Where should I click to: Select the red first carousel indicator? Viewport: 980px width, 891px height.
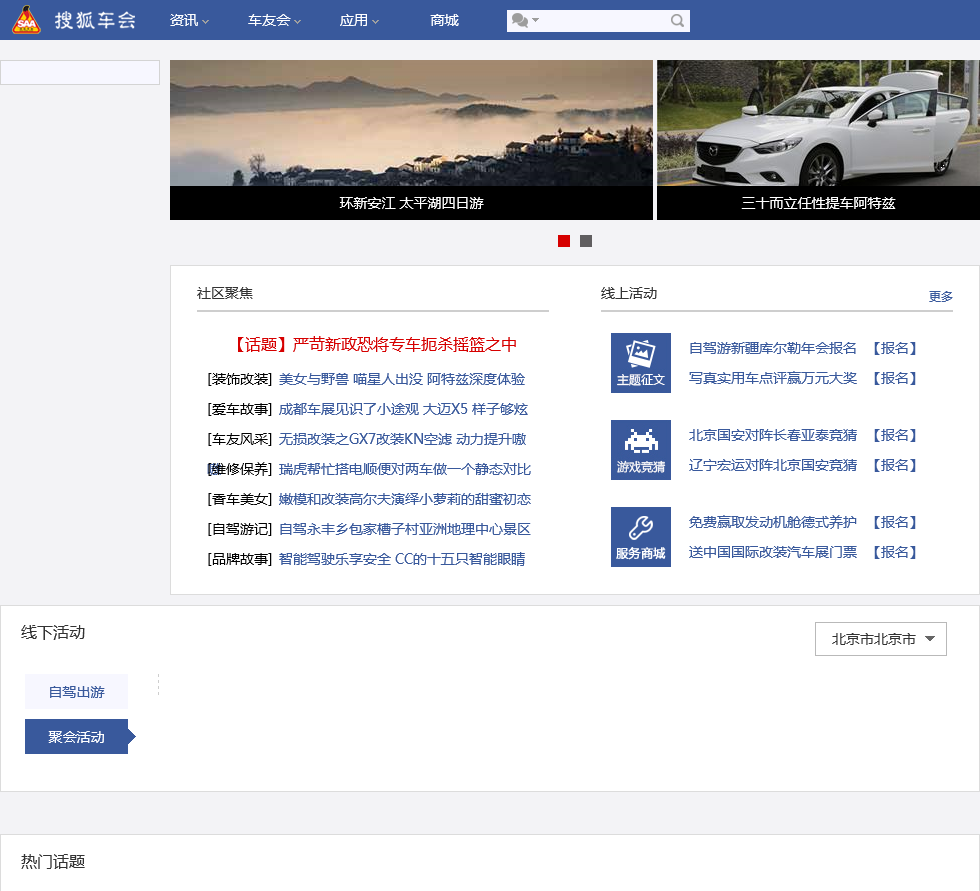564,241
